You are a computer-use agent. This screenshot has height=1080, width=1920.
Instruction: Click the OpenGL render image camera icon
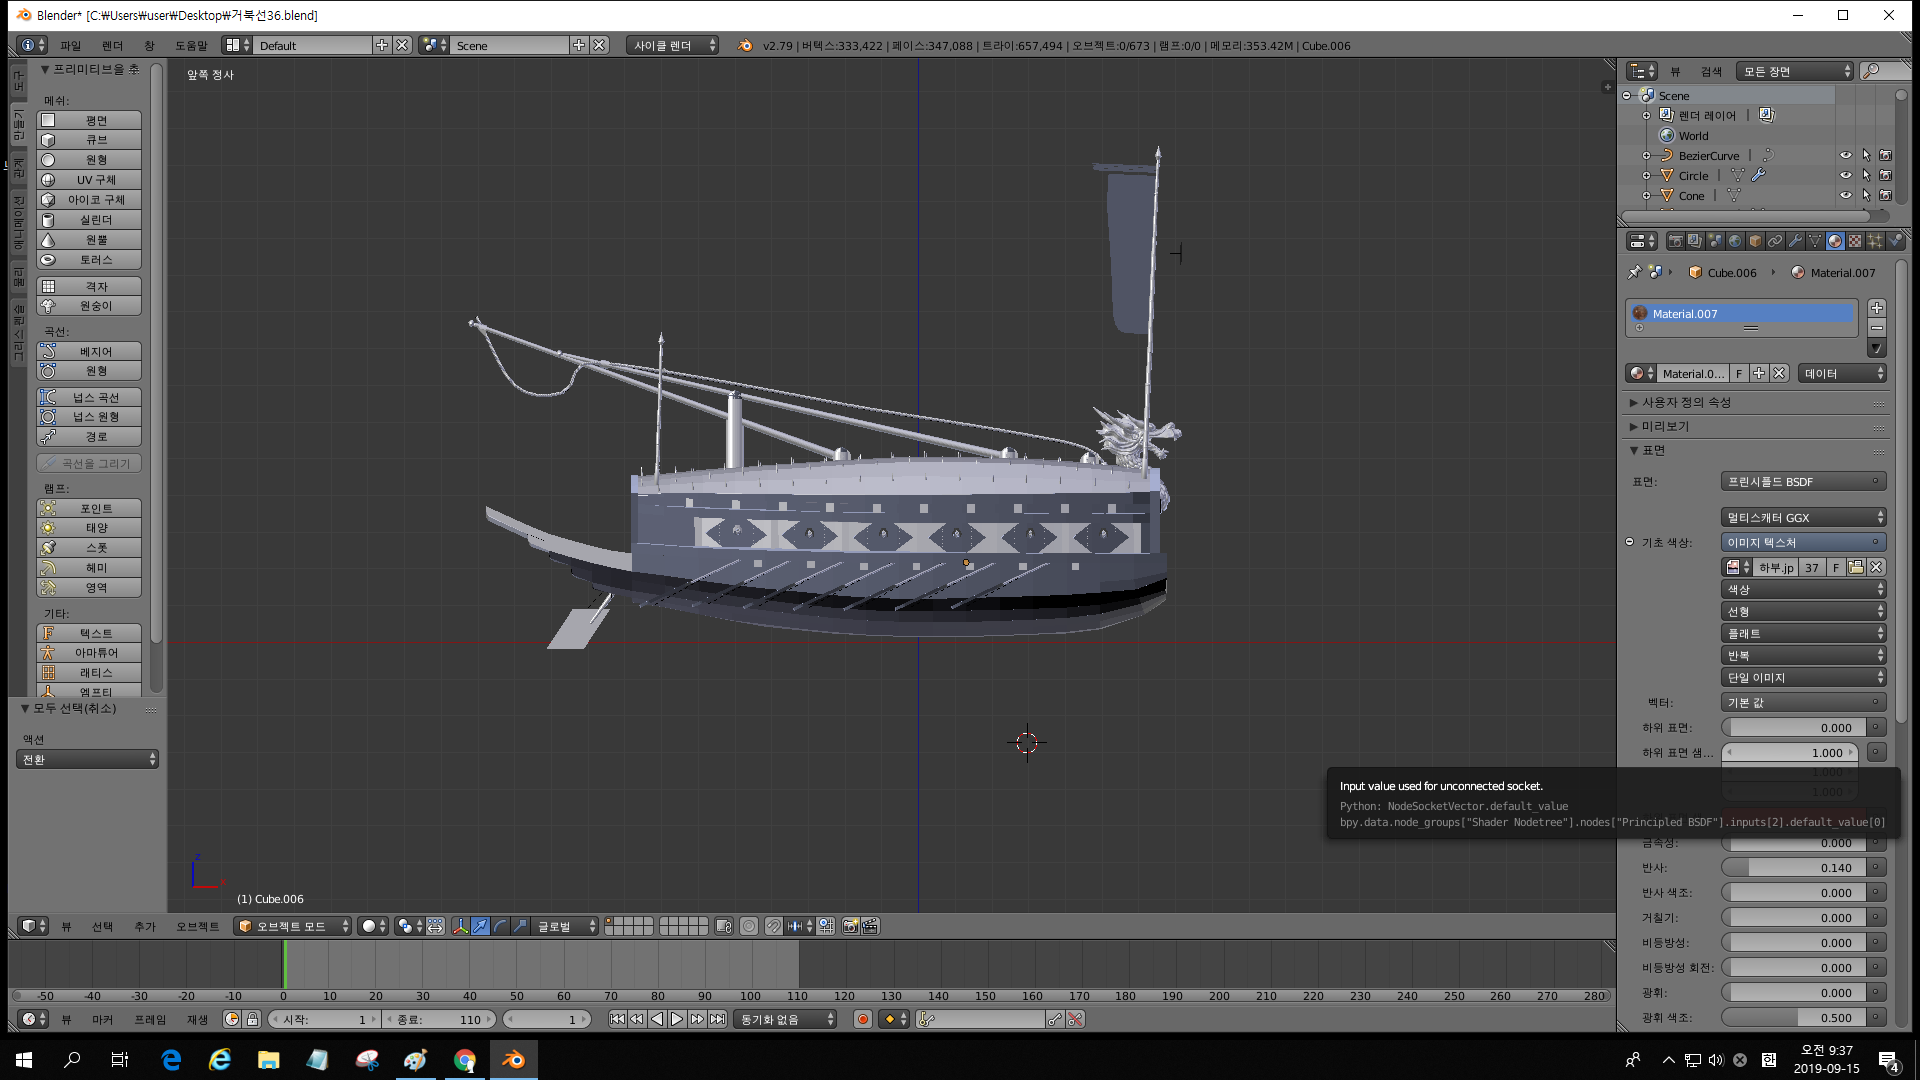pyautogui.click(x=850, y=926)
